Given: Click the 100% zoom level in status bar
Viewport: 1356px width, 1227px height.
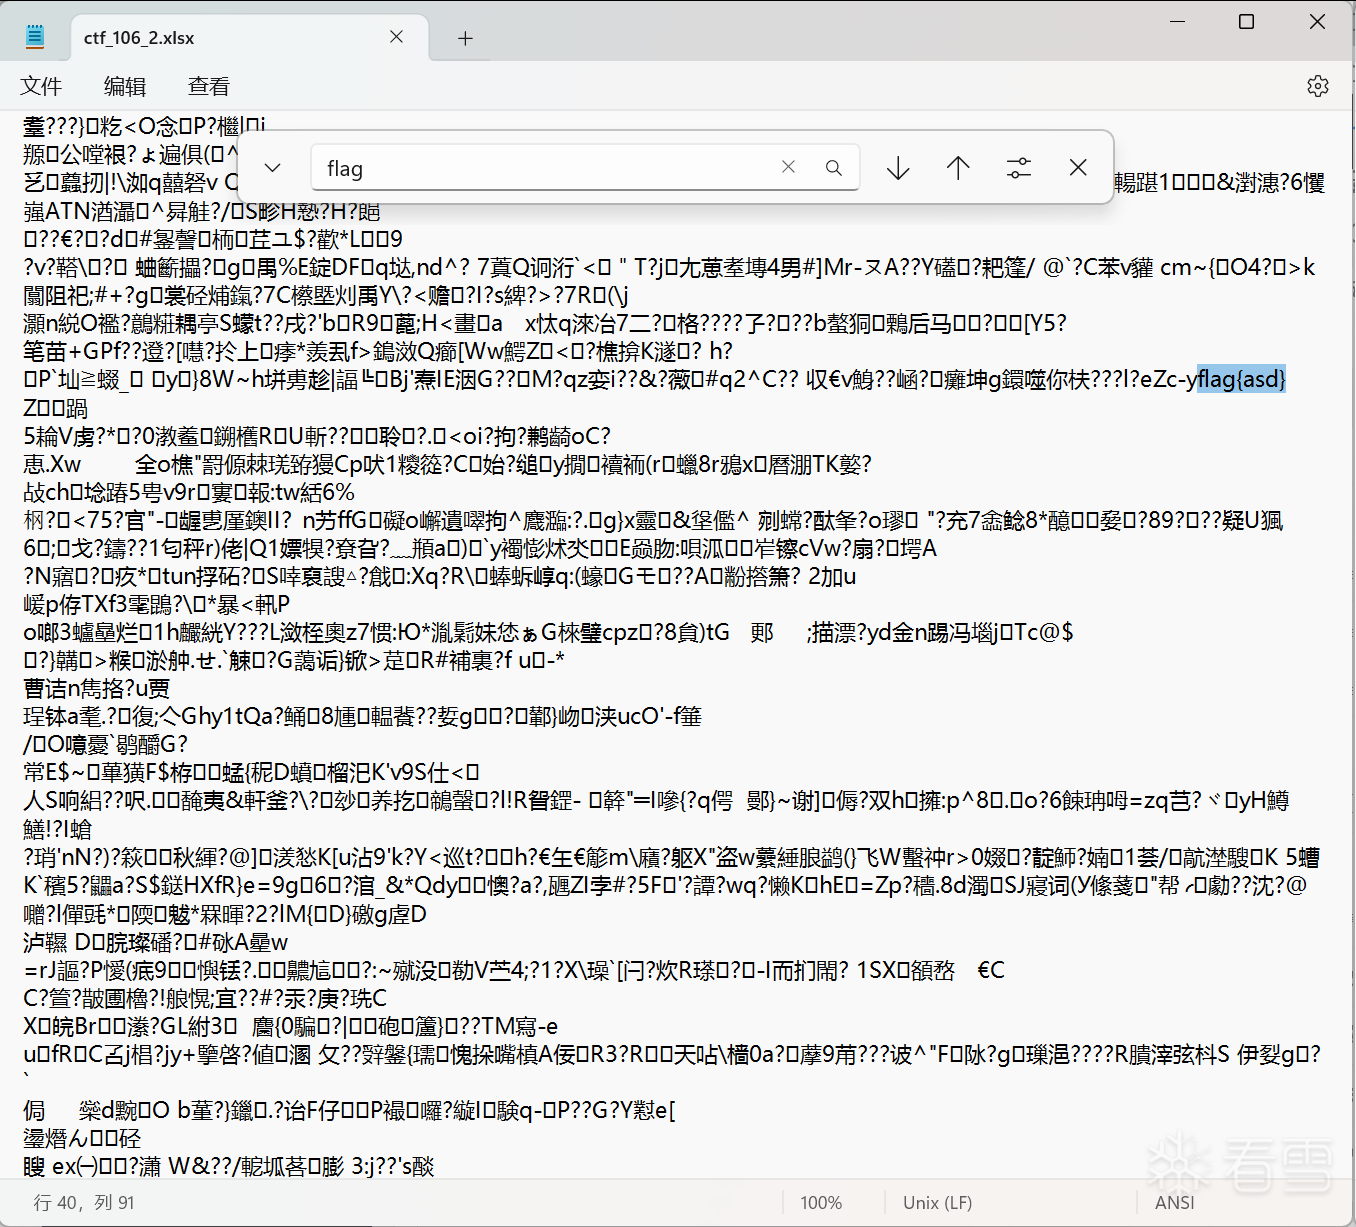Looking at the screenshot, I should click(821, 1202).
